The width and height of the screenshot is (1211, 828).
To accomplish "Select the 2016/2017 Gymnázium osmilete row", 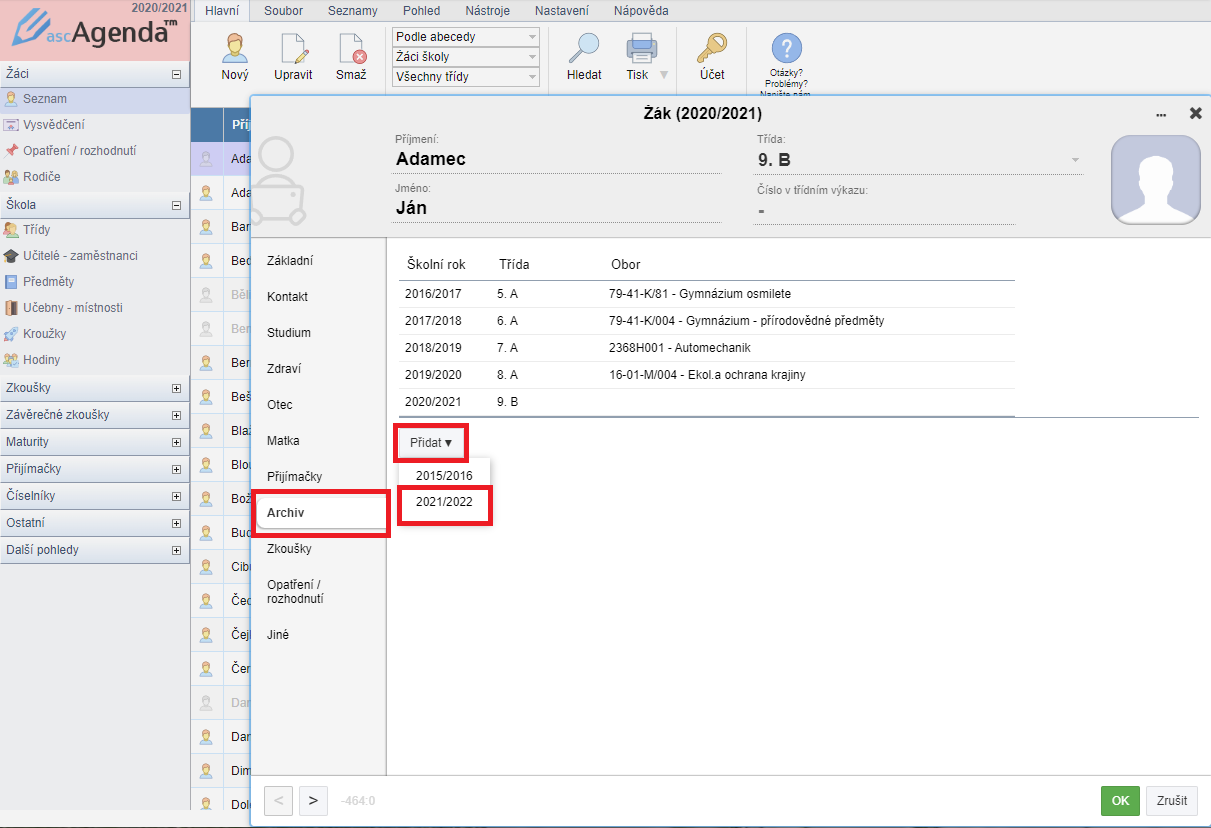I will [x=706, y=294].
